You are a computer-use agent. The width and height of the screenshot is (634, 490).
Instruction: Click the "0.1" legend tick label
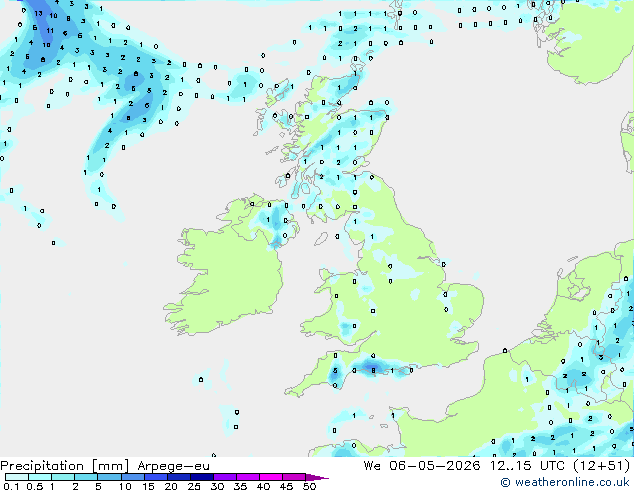[x=11, y=486]
